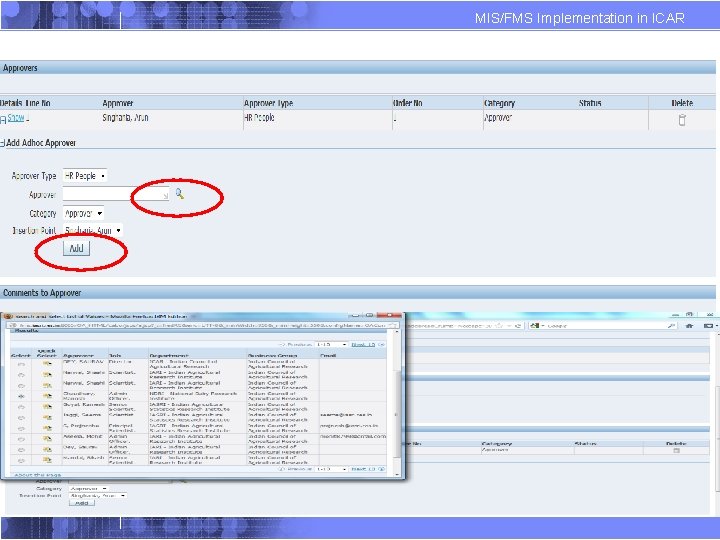Image resolution: width=720 pixels, height=540 pixels.
Task: Open Insertion Point dropdown in background window form
Action: point(97,496)
